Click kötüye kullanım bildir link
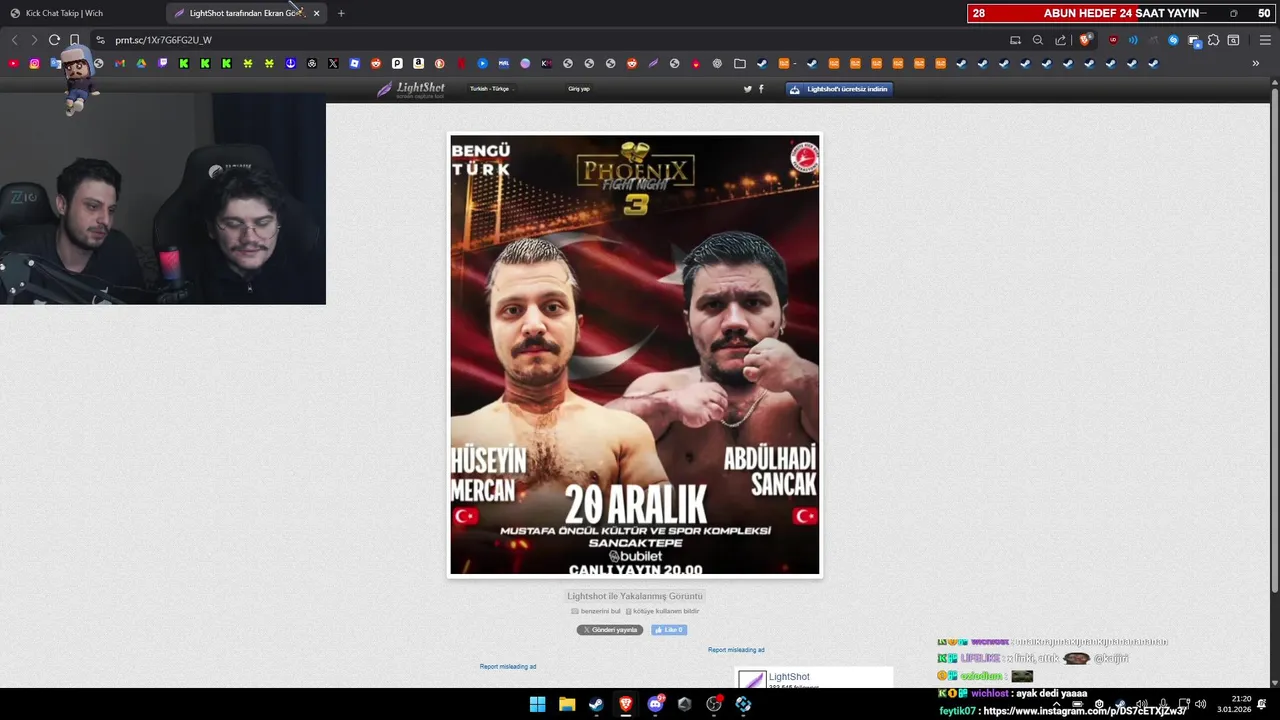1280x720 pixels. (x=663, y=611)
